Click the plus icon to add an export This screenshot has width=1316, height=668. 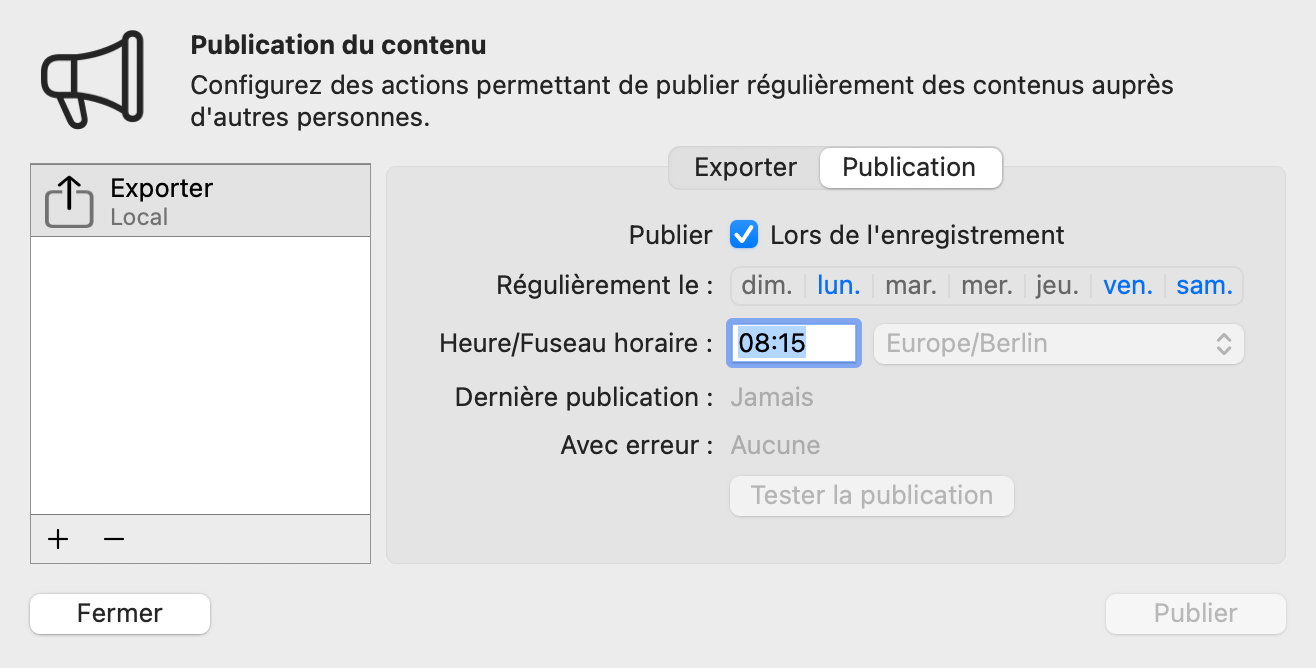coord(58,539)
